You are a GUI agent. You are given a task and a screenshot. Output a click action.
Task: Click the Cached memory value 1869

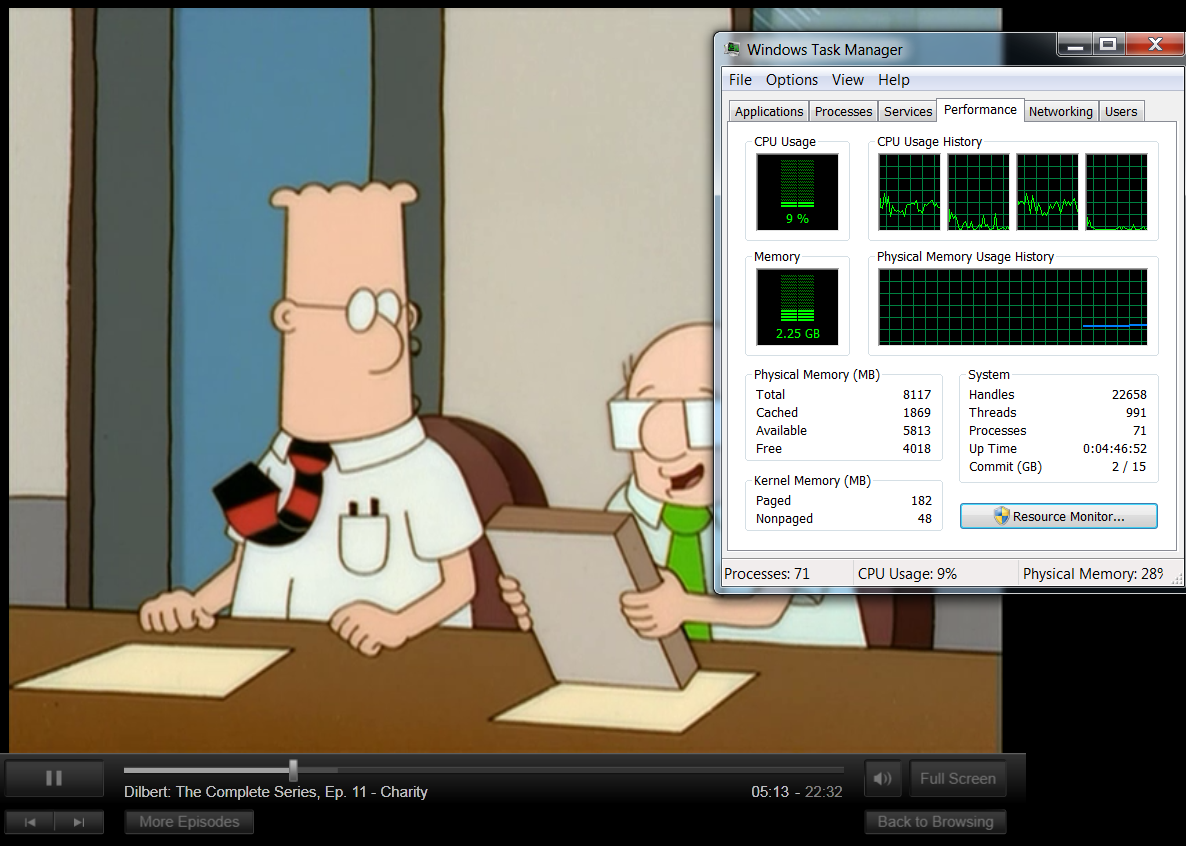[917, 412]
